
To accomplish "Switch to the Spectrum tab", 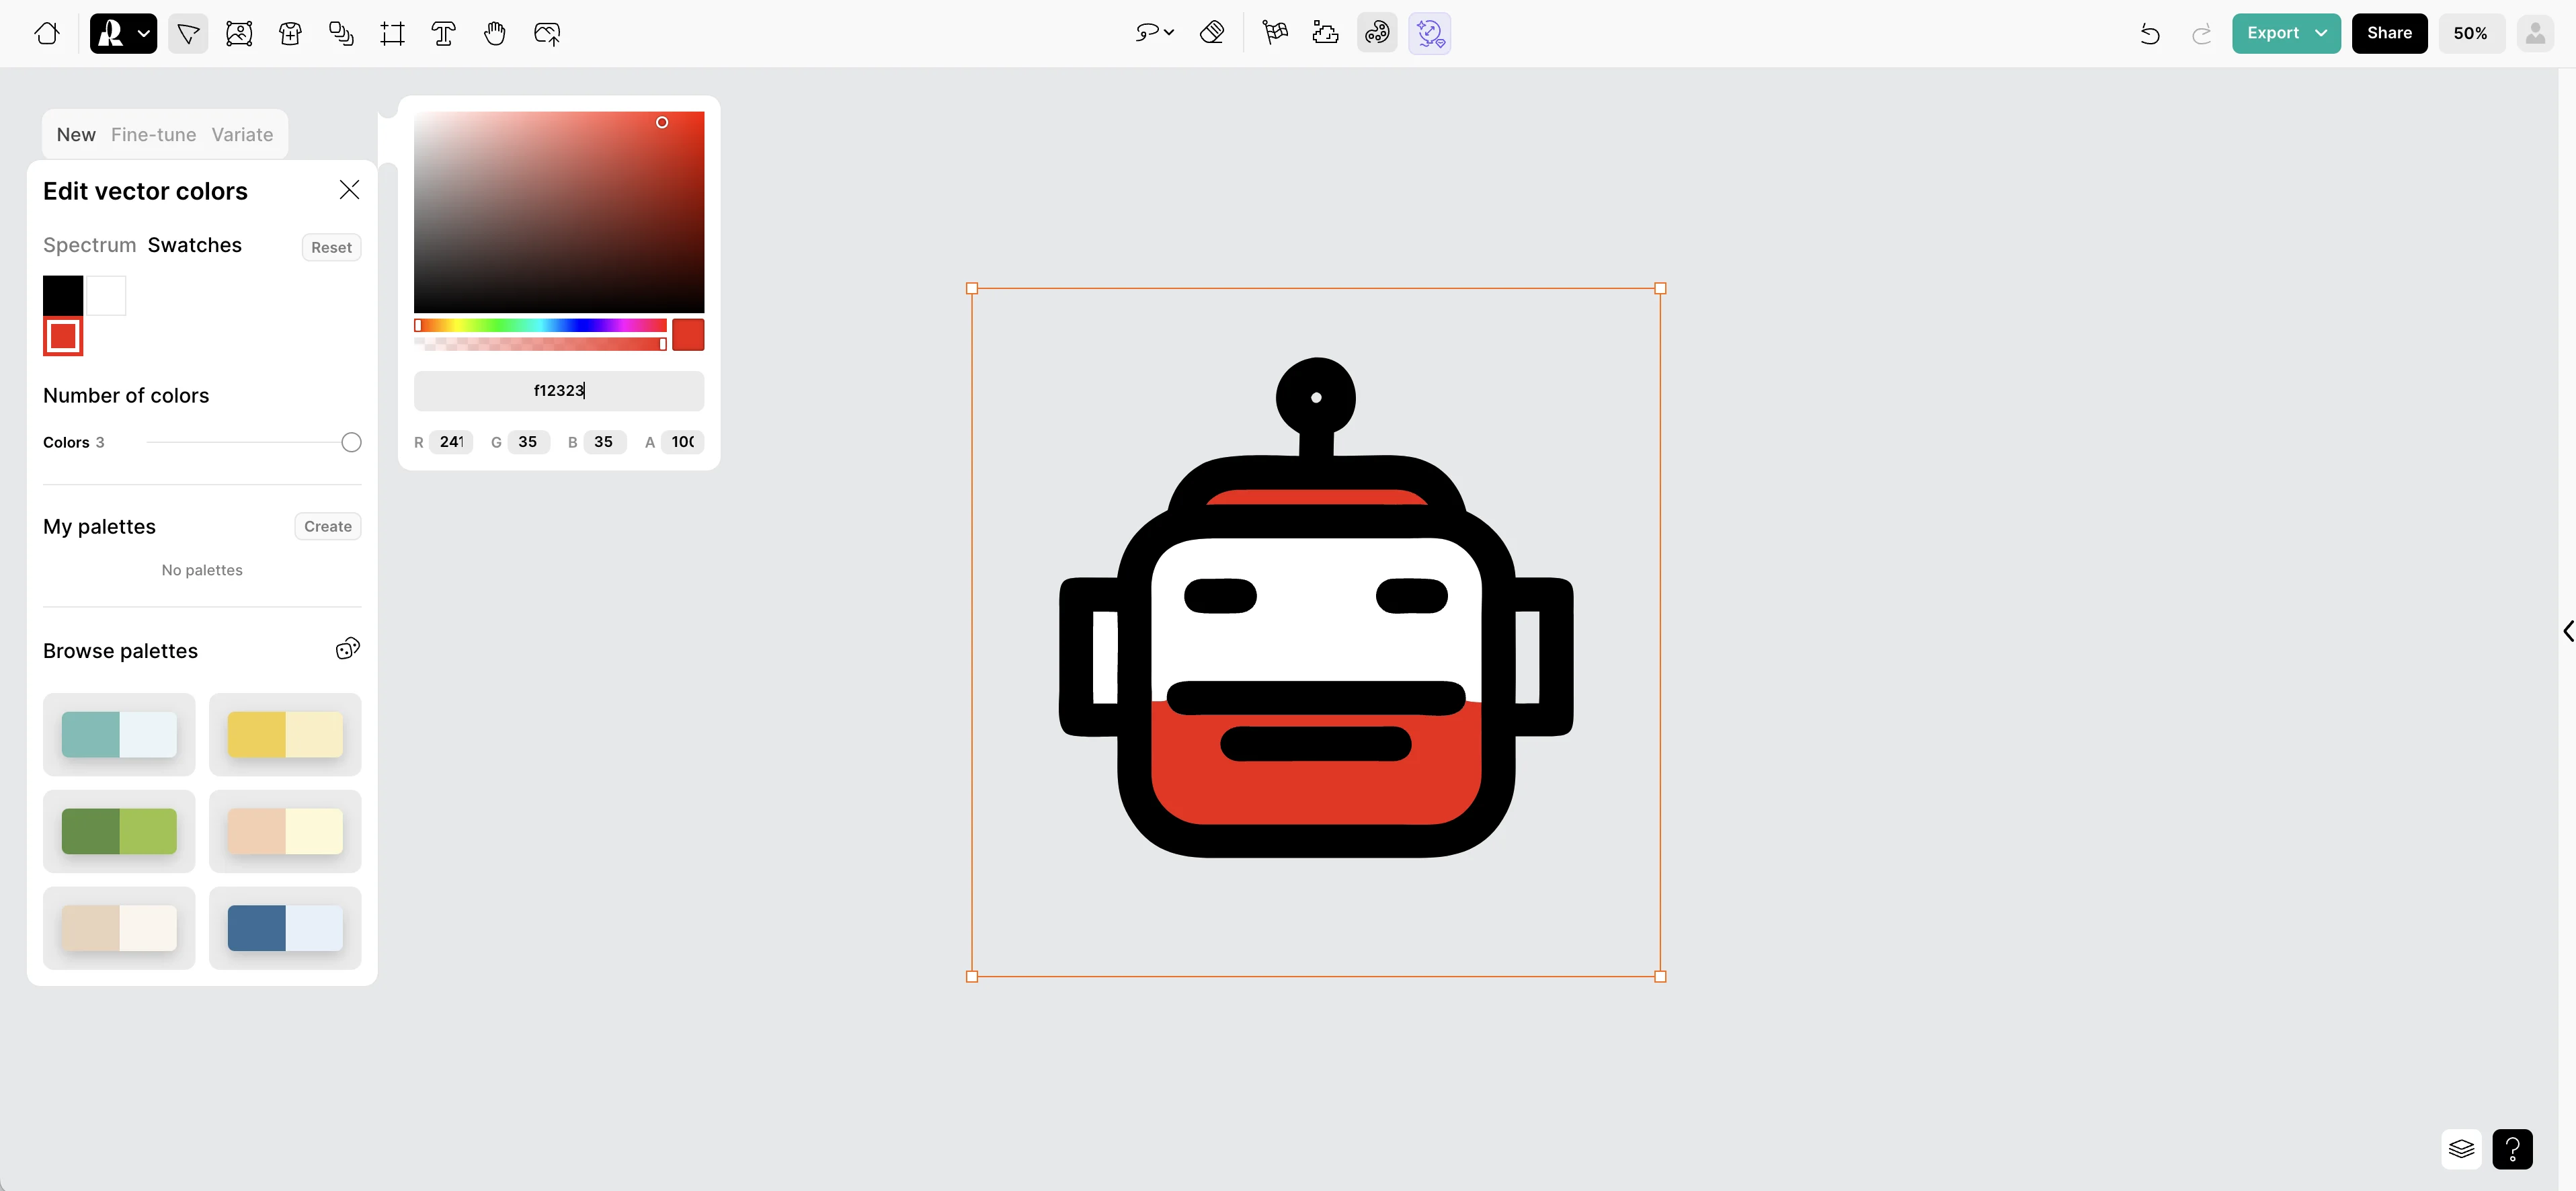I will [89, 245].
